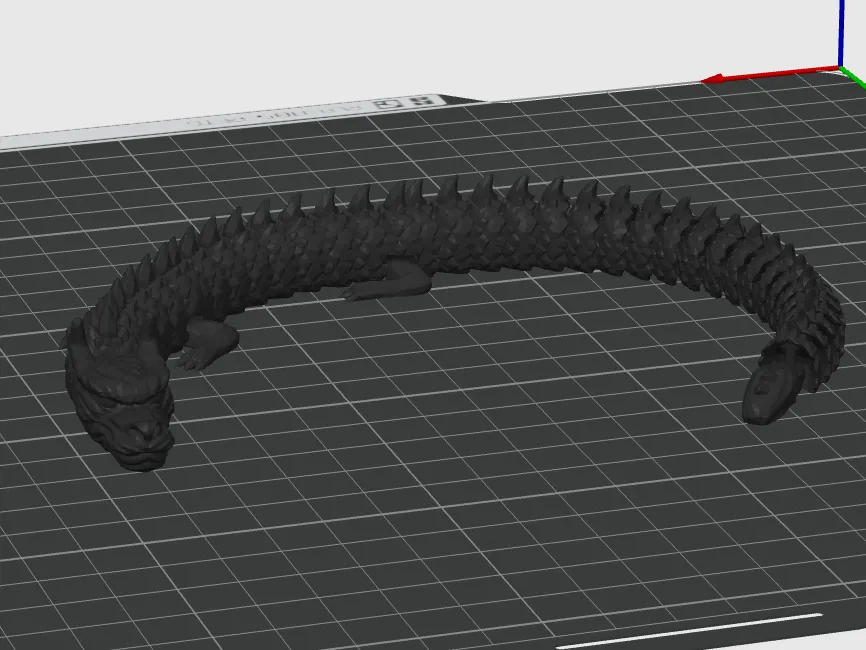Click the blue Z-axis arrow of the origin gizmo

pyautogui.click(x=840, y=30)
